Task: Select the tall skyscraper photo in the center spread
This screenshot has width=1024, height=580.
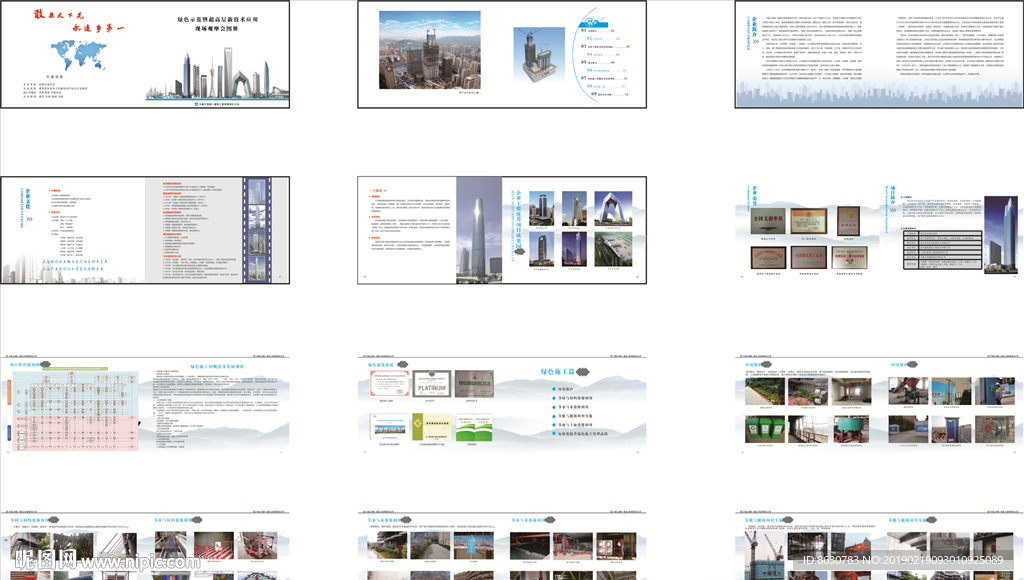Action: (479, 230)
